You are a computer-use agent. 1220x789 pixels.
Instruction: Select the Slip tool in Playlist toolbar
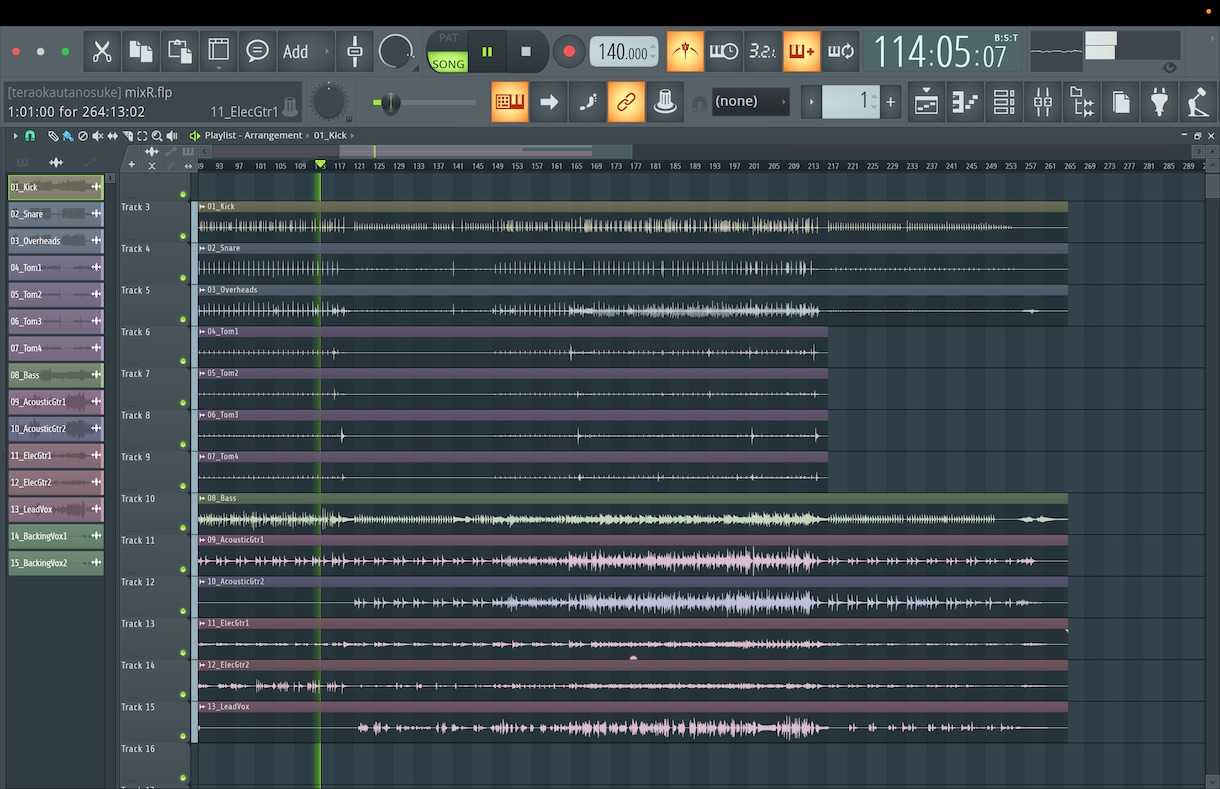(113, 135)
